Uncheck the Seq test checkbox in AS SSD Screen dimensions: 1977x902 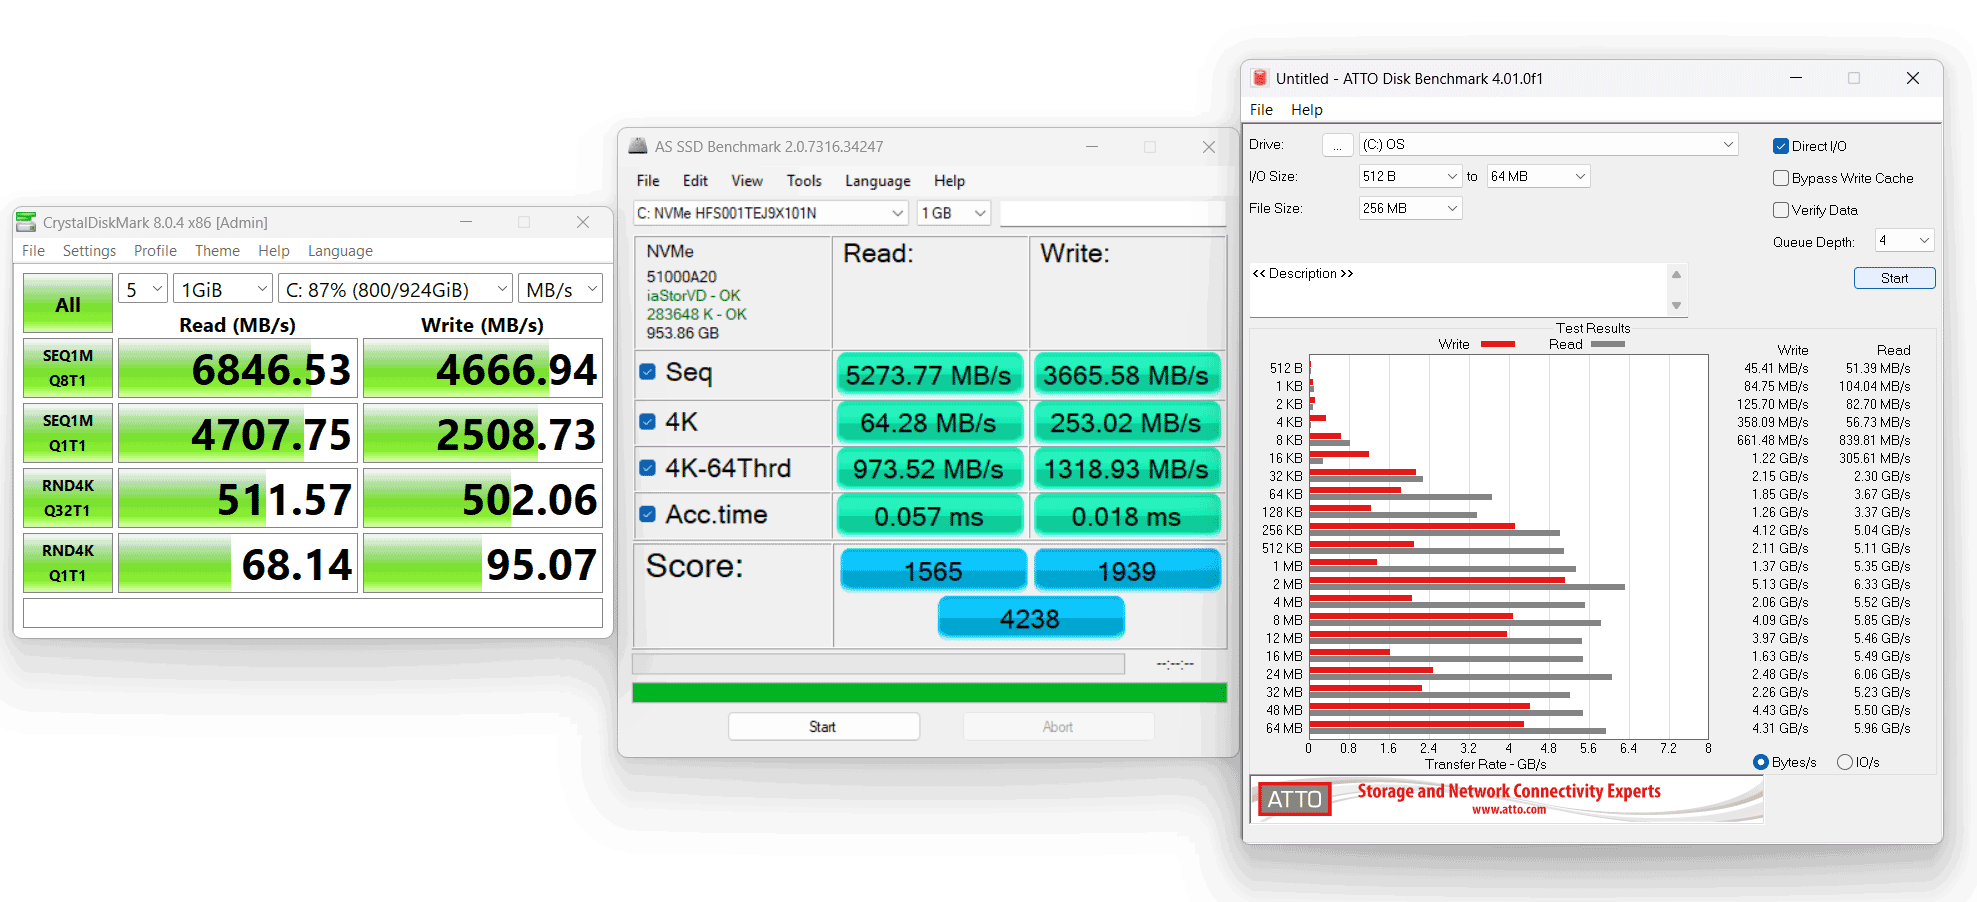pyautogui.click(x=647, y=372)
